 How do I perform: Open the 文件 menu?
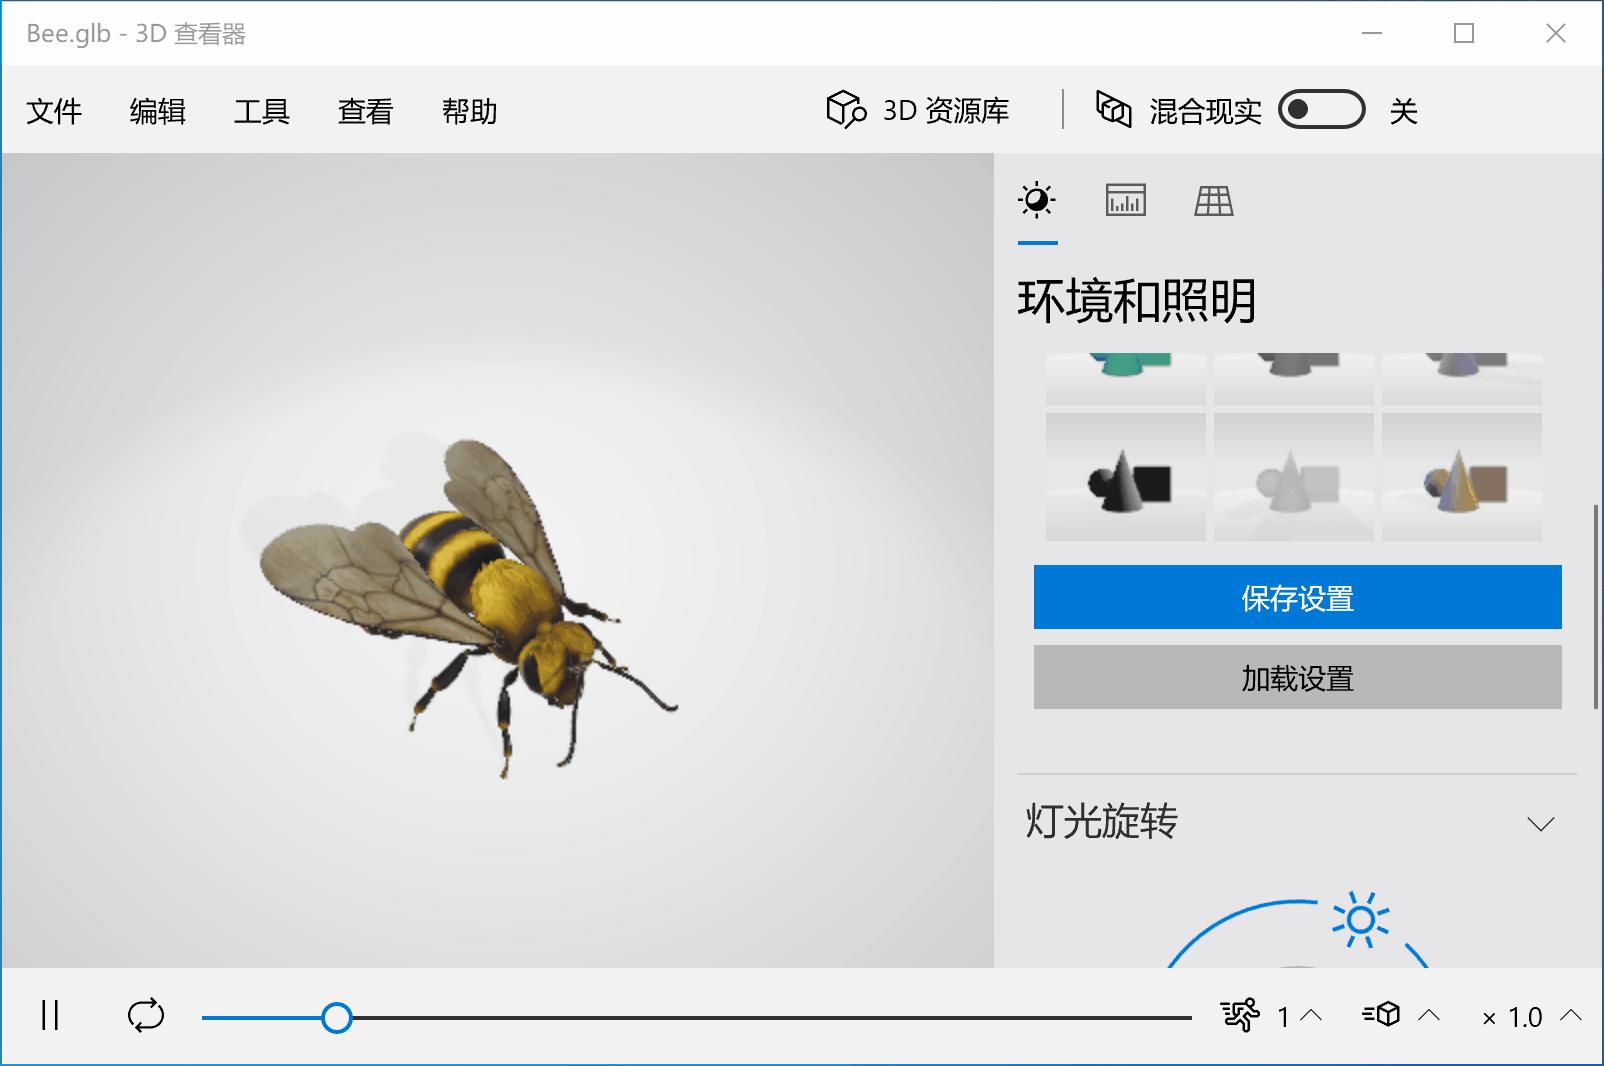pos(55,111)
